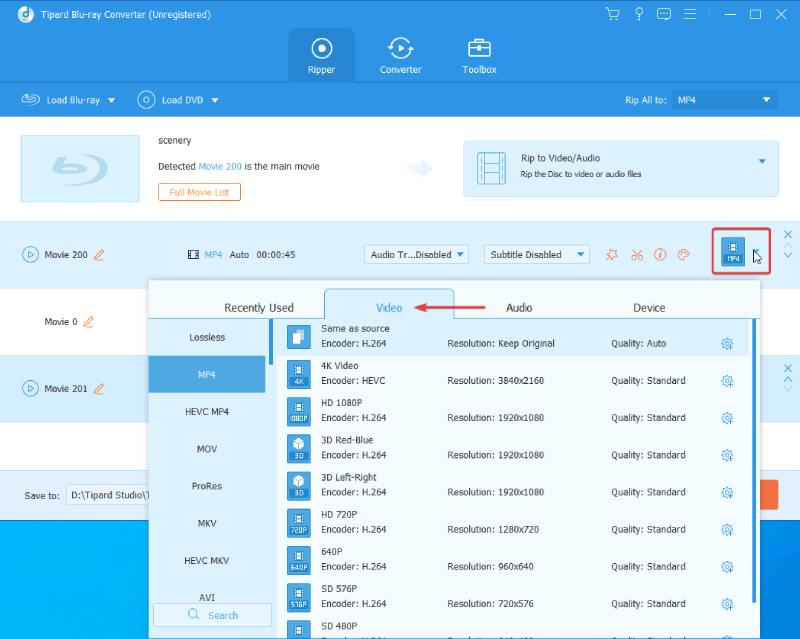
Task: Select AVI format category
Action: click(207, 597)
